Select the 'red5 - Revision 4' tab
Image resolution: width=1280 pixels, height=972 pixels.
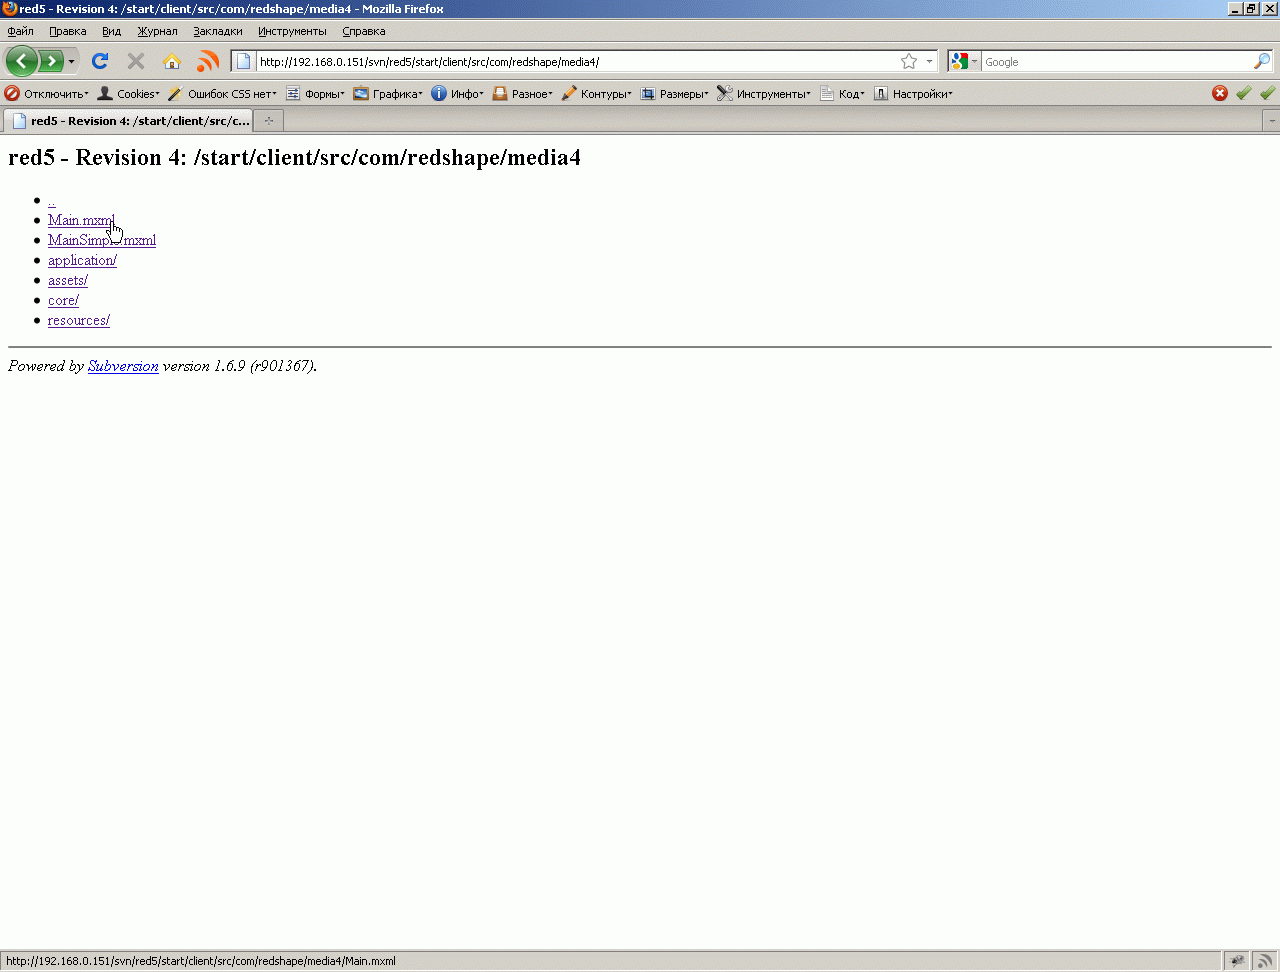click(x=128, y=121)
